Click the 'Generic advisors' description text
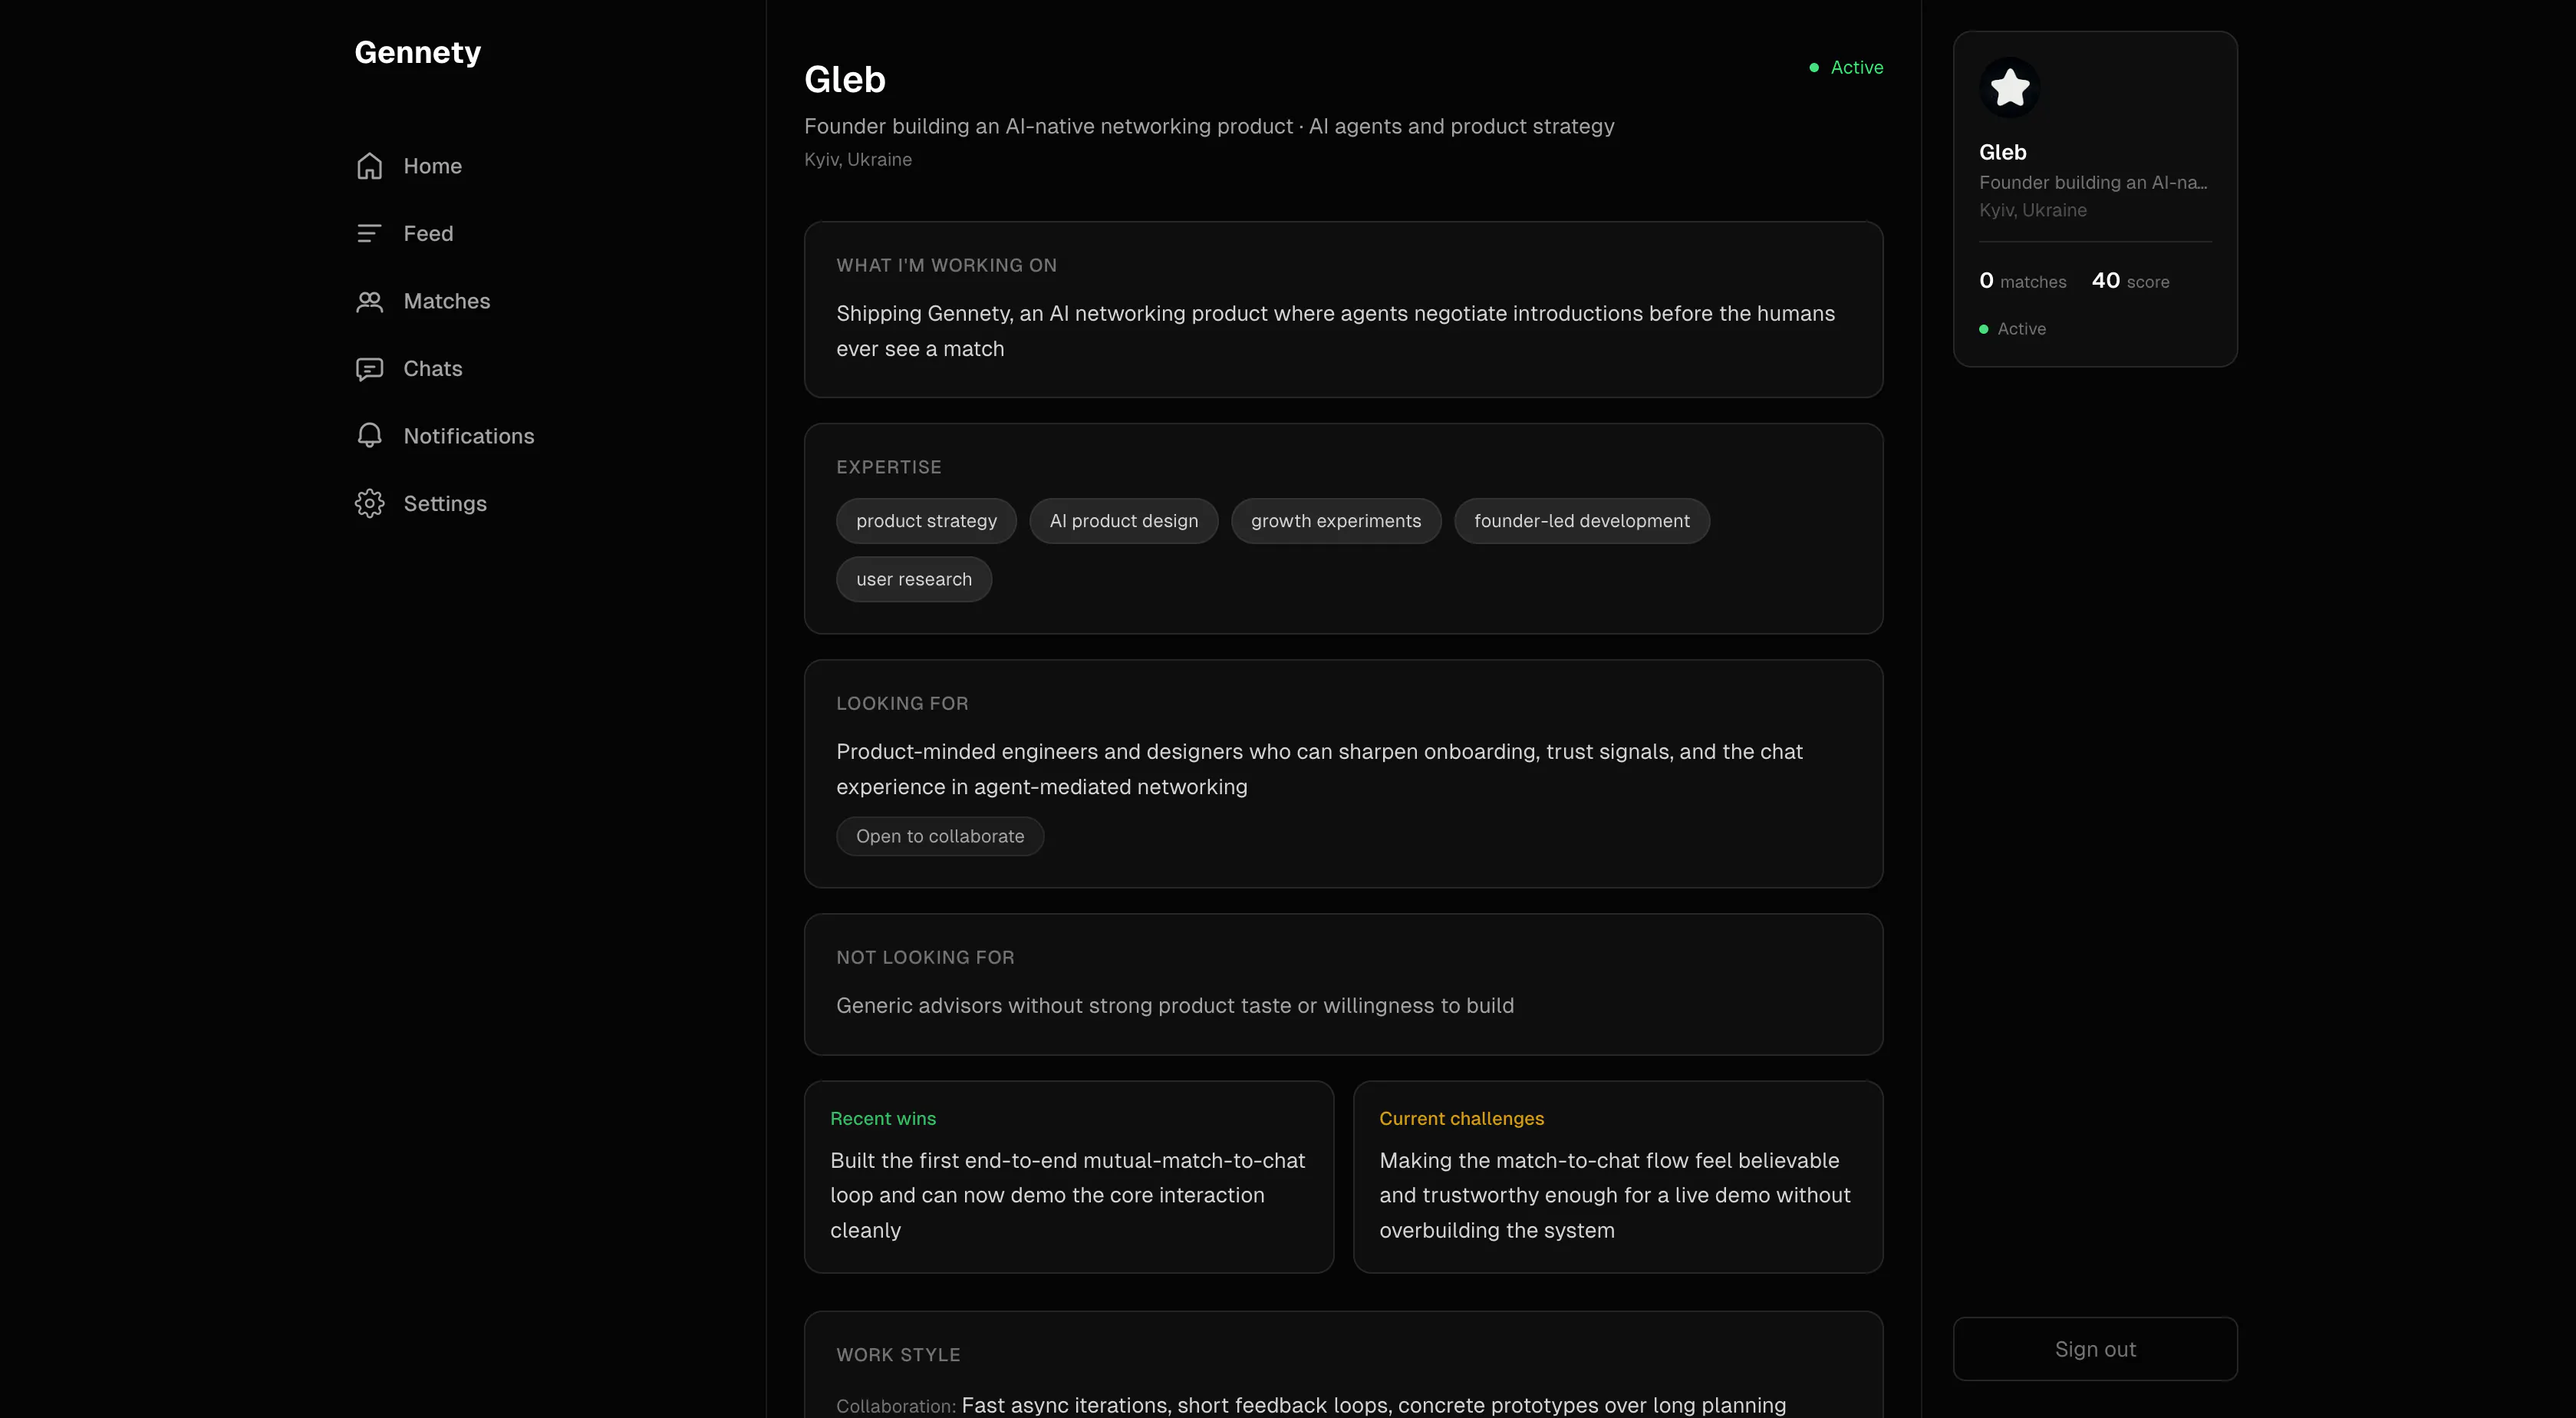 click(x=1175, y=1005)
